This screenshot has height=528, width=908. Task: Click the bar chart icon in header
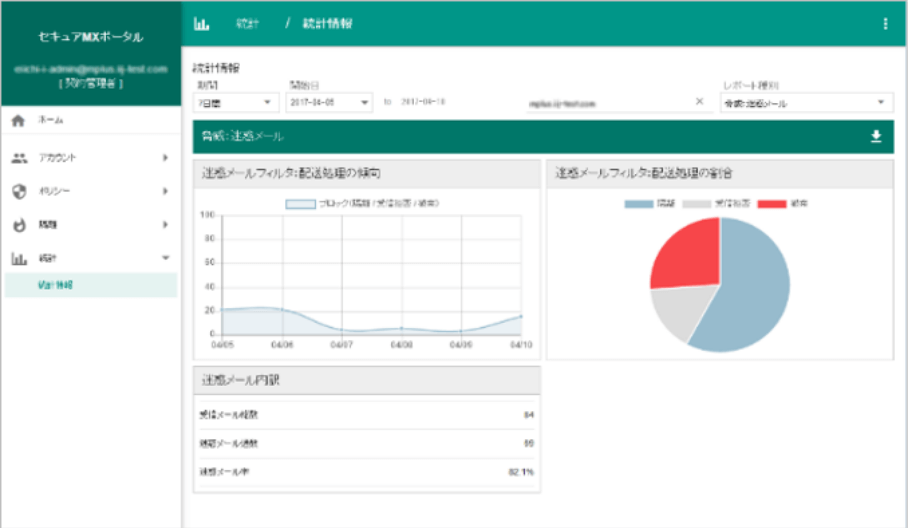[201, 23]
